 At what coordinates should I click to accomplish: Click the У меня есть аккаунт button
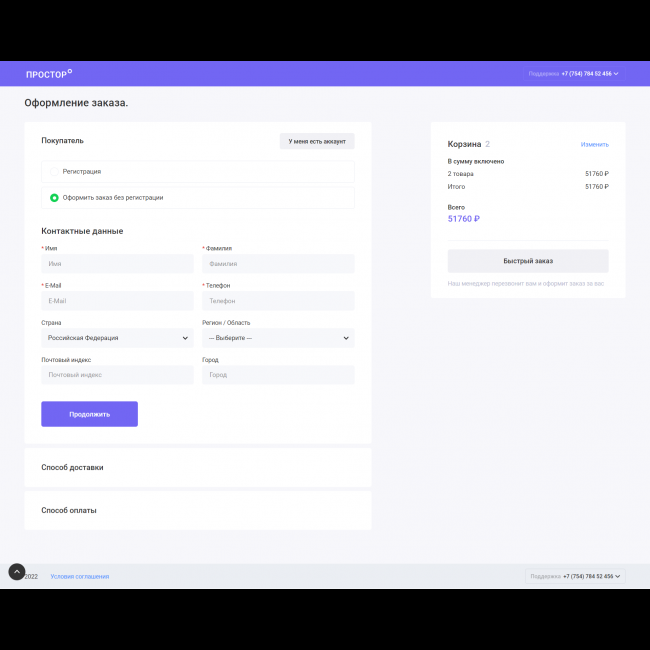click(317, 142)
